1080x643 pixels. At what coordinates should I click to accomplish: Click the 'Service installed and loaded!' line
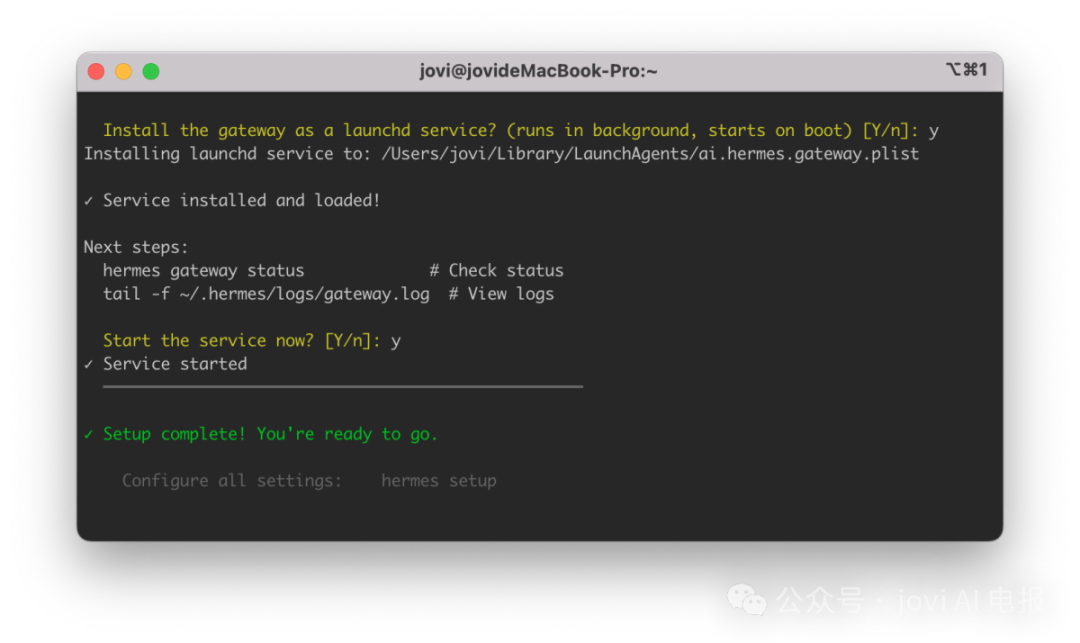pyautogui.click(x=232, y=201)
